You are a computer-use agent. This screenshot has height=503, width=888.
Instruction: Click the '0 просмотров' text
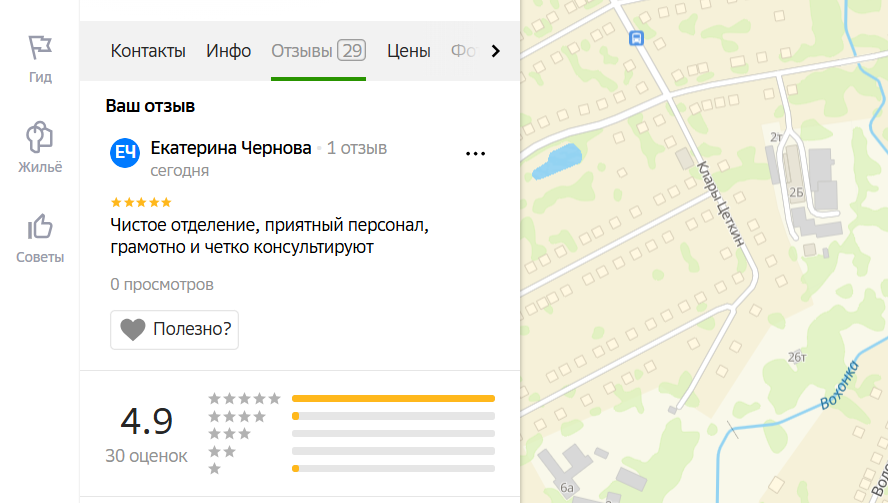[162, 284]
